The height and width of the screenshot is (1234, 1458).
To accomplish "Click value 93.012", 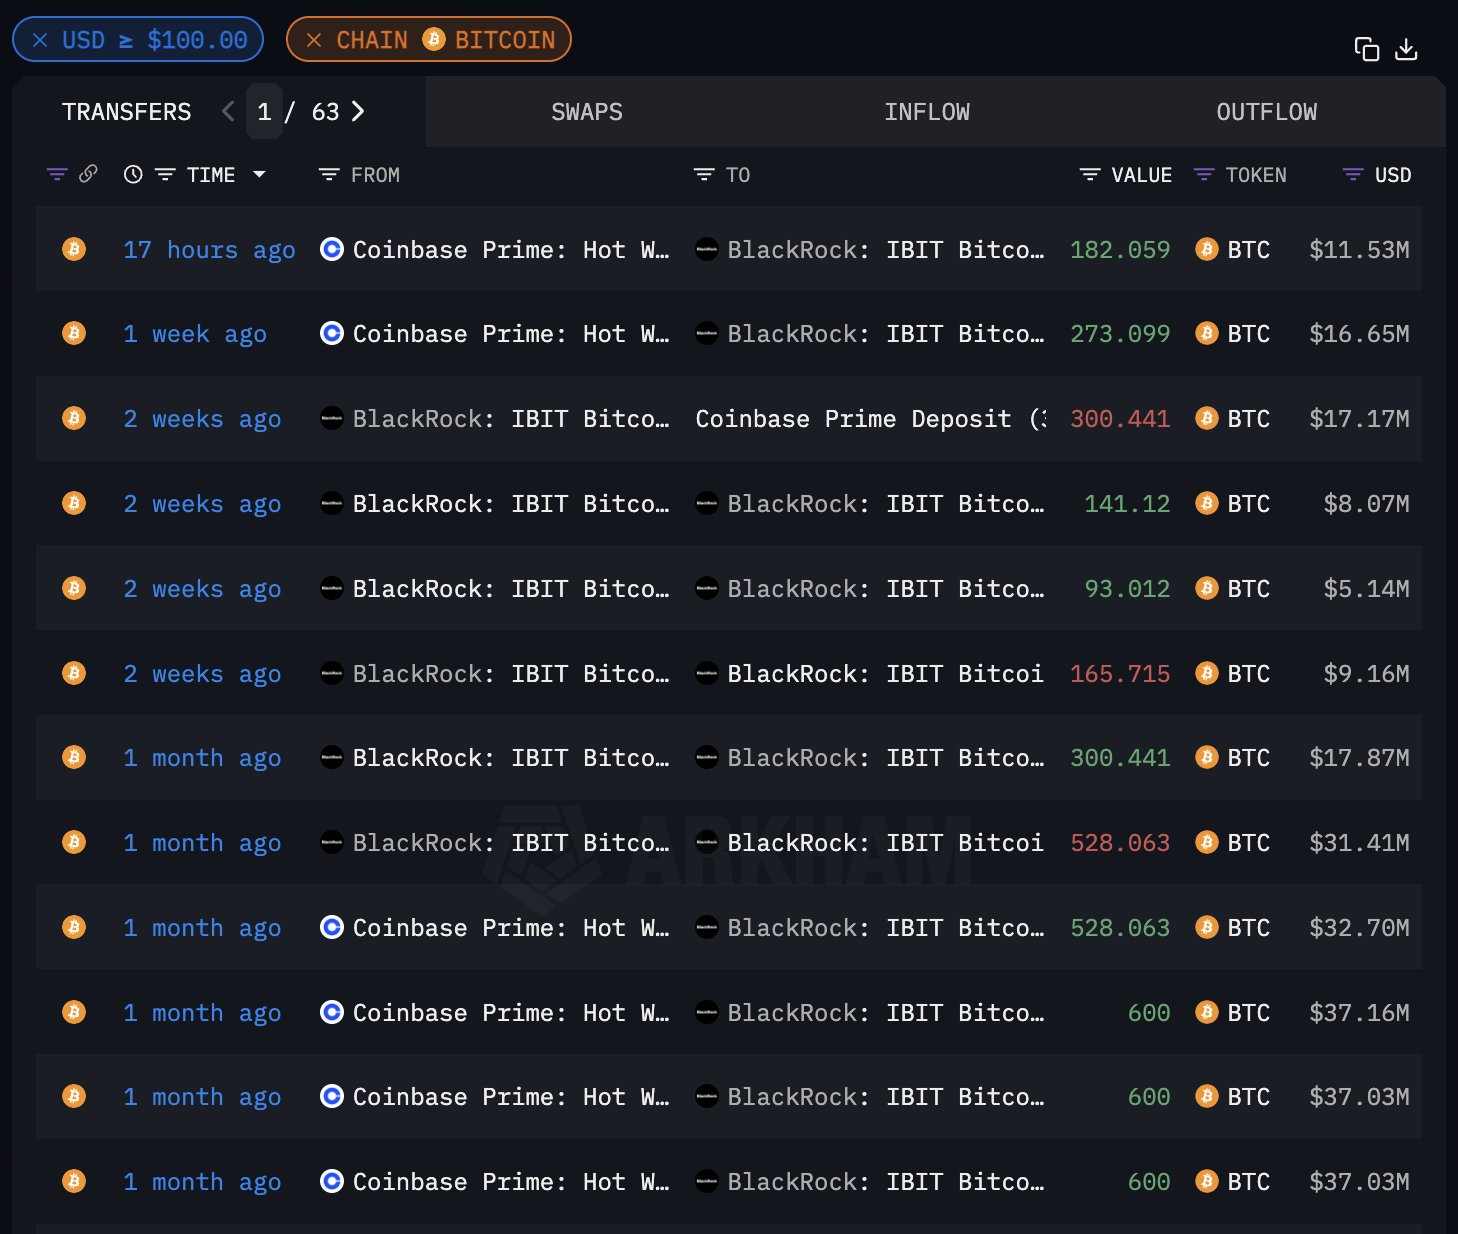I will click(1127, 589).
